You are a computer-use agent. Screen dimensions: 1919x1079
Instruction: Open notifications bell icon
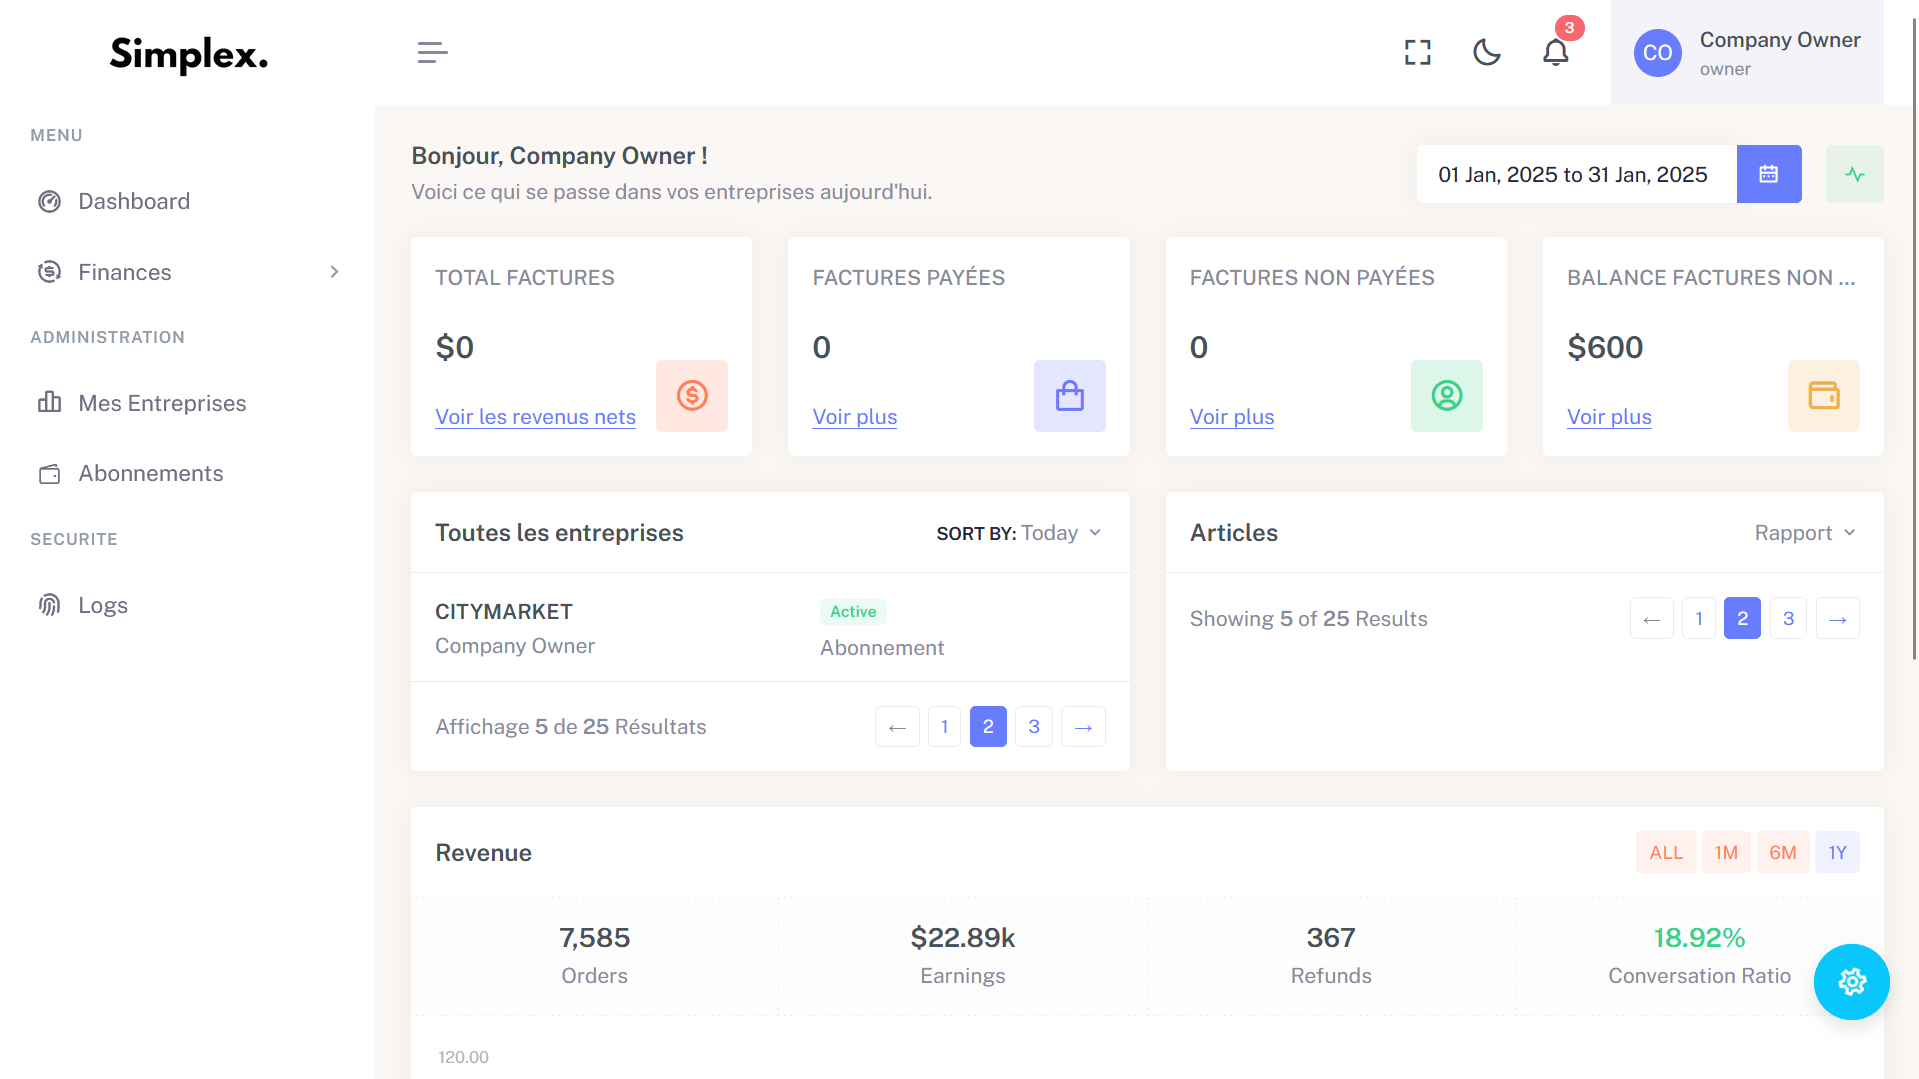click(1555, 53)
